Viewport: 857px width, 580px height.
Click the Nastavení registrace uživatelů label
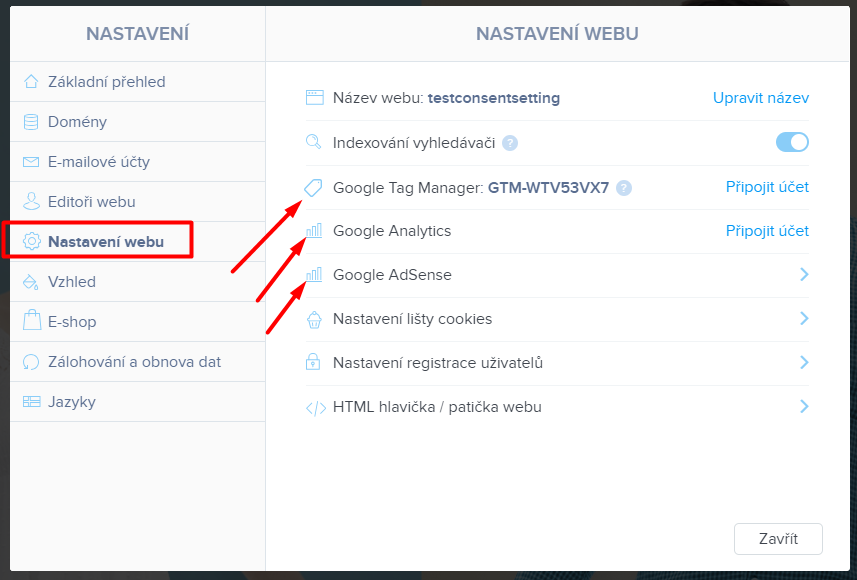437,362
